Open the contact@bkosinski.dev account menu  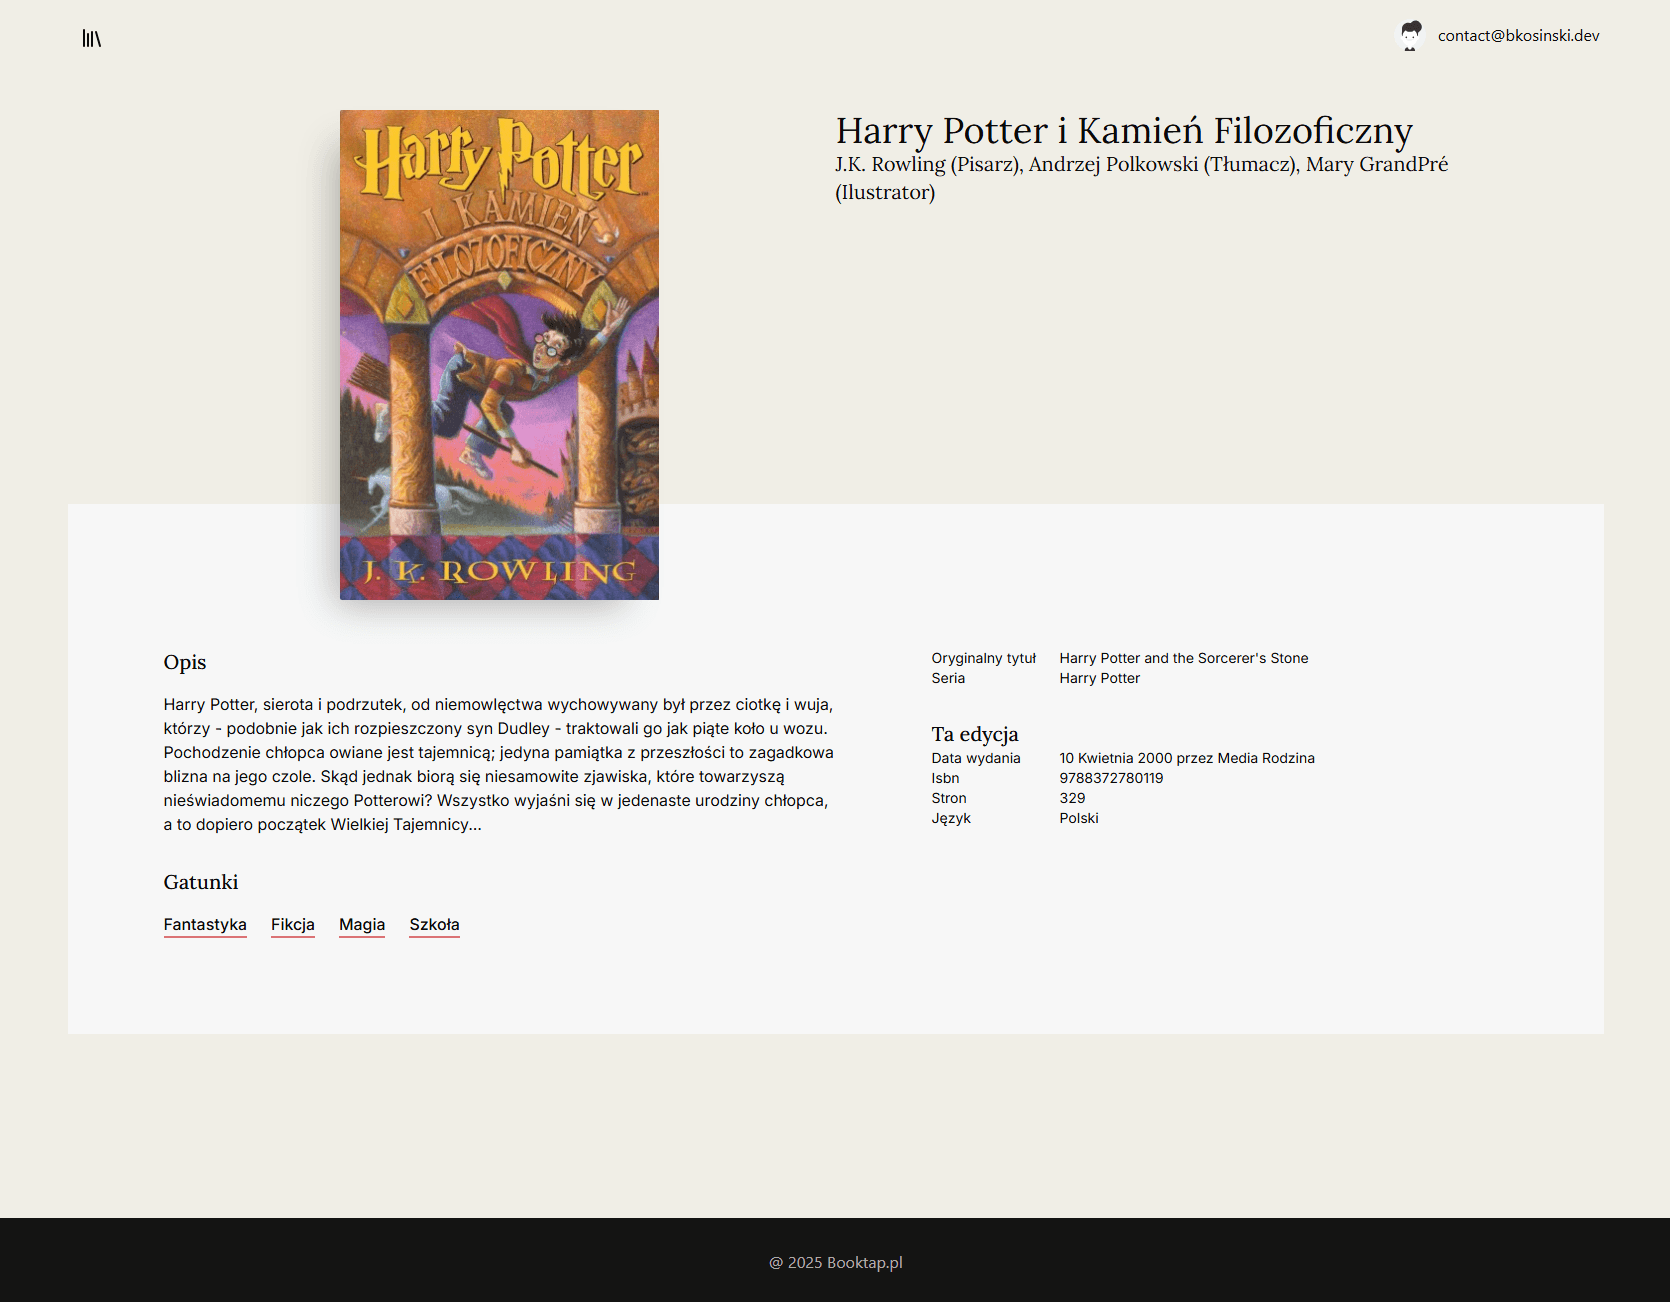pos(1517,36)
